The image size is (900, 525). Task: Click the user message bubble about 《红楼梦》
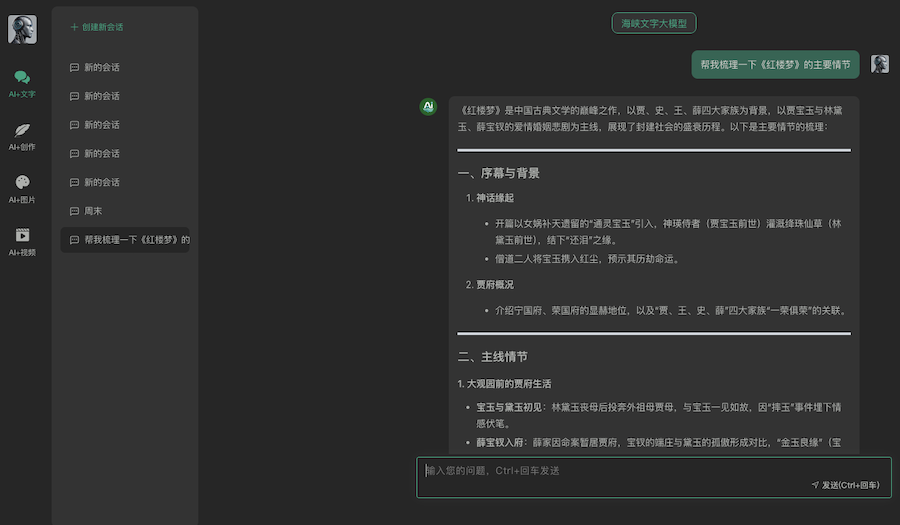pyautogui.click(x=775, y=64)
